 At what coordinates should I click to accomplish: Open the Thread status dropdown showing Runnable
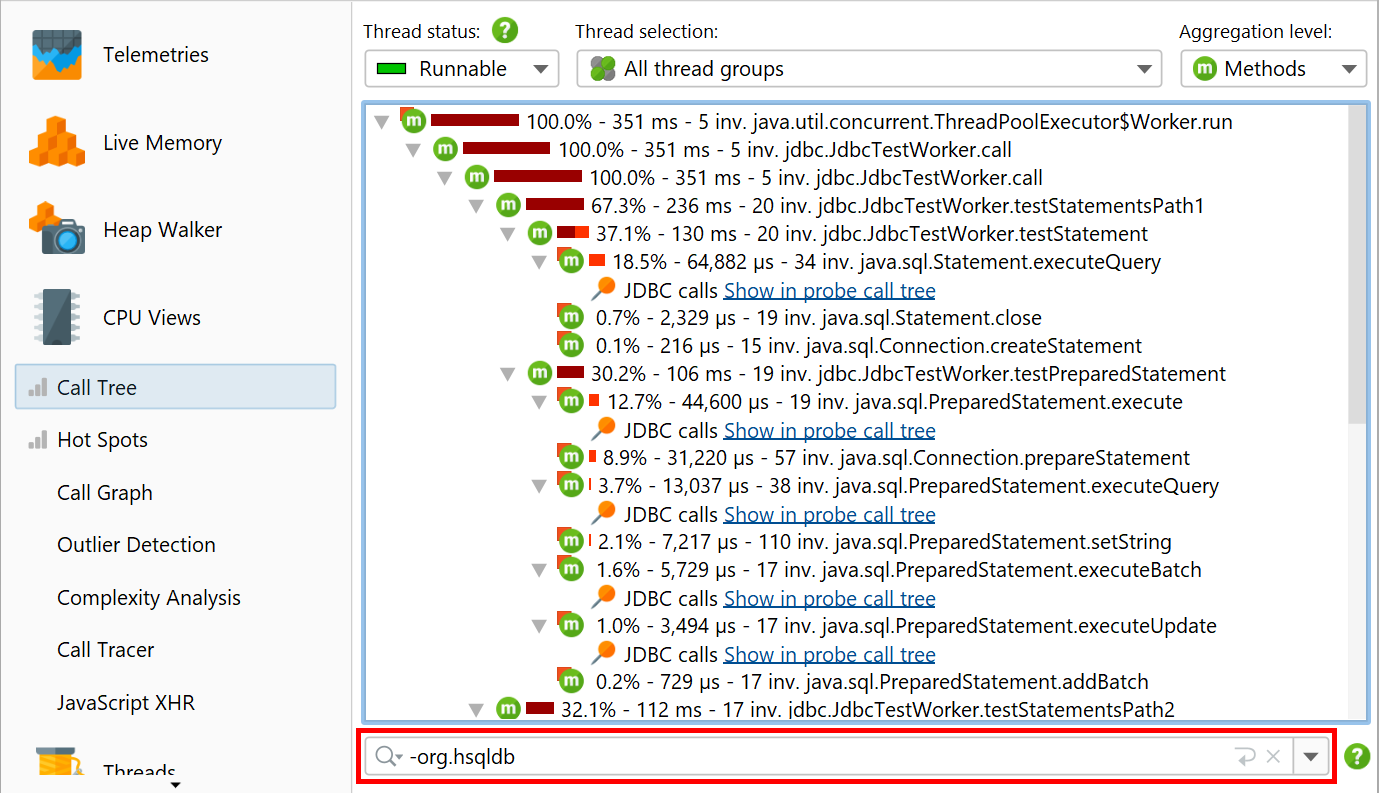click(461, 69)
